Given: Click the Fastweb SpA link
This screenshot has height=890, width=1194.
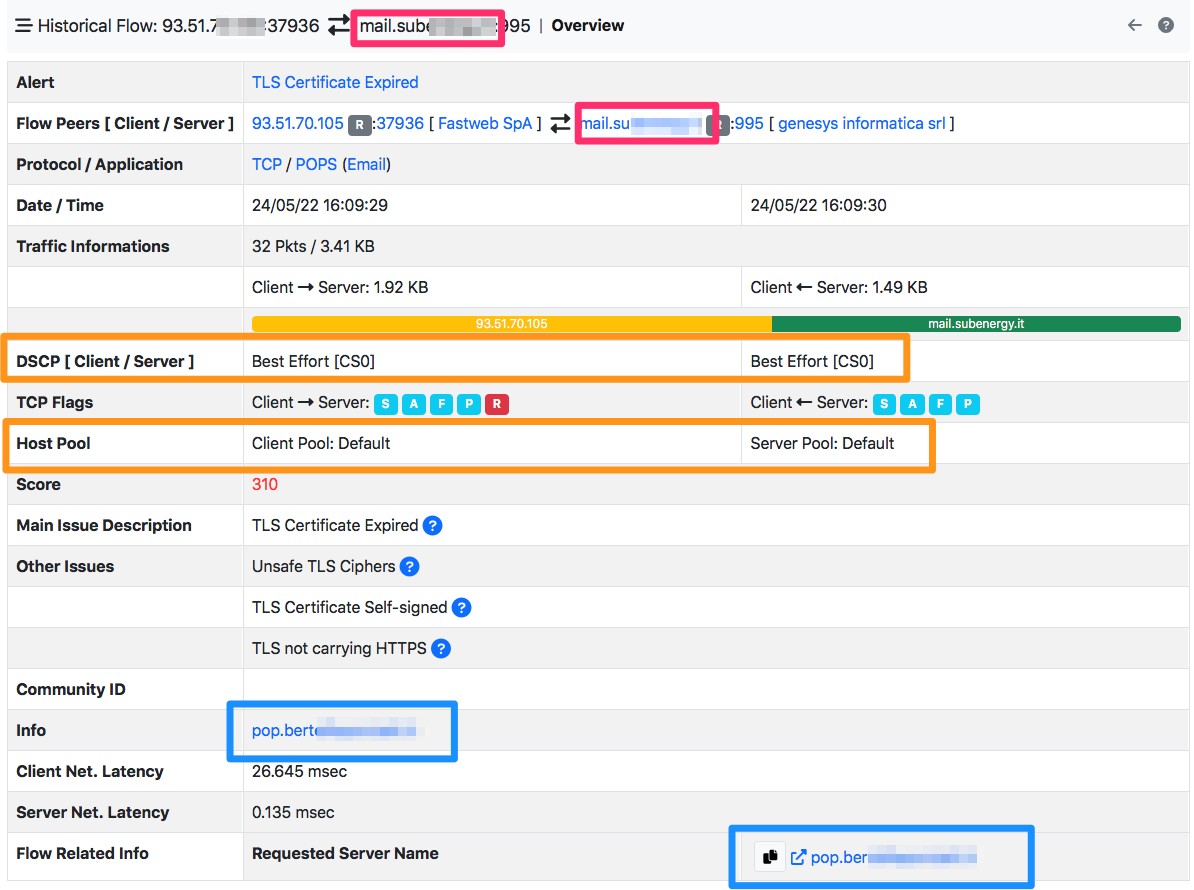Looking at the screenshot, I should (x=485, y=123).
